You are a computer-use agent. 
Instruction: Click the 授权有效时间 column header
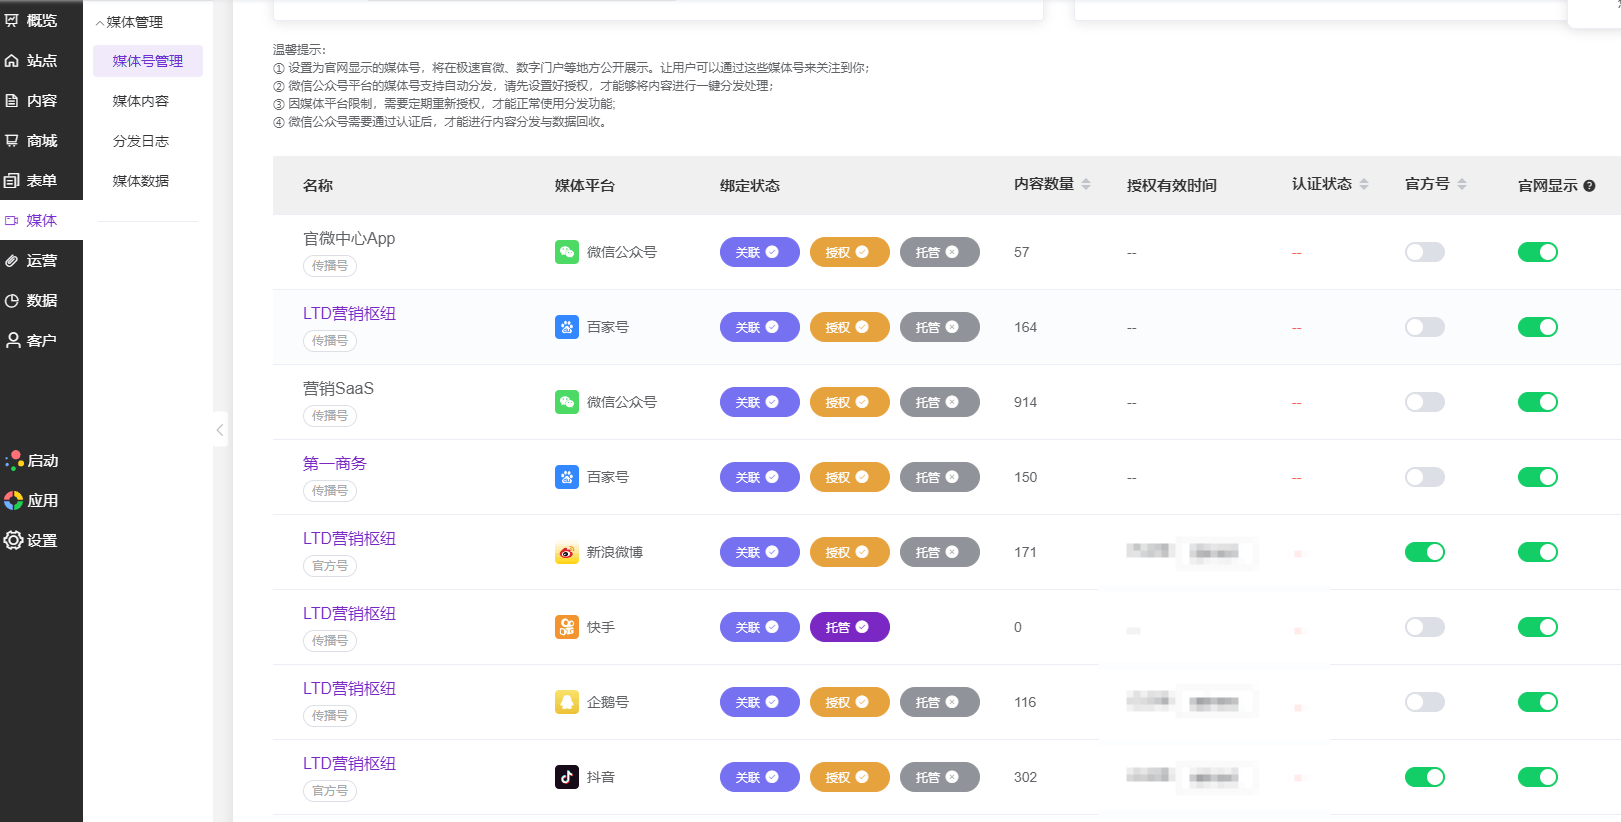point(1172,185)
